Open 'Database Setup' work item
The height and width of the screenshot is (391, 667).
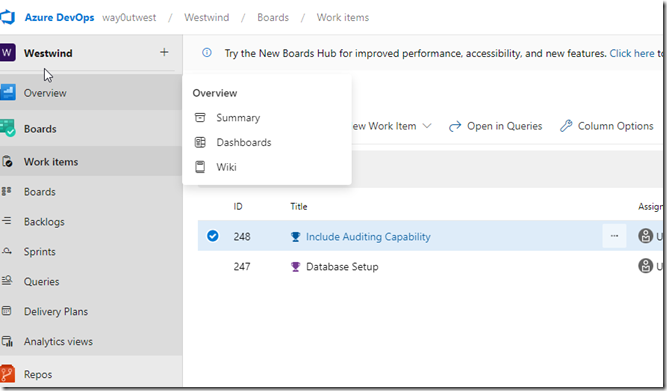pos(342,267)
